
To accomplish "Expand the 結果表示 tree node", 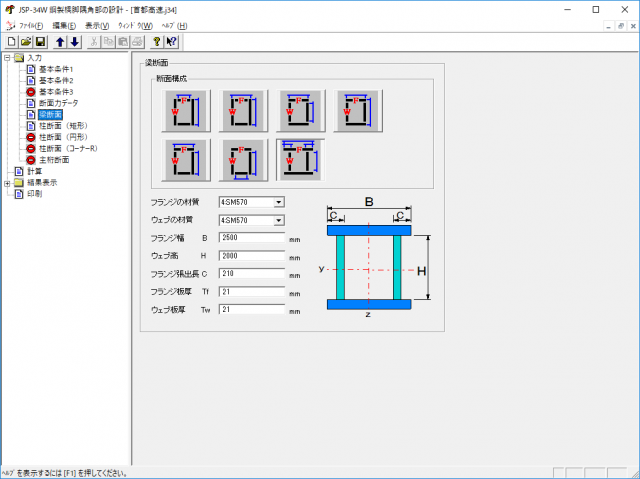I will click(8, 183).
